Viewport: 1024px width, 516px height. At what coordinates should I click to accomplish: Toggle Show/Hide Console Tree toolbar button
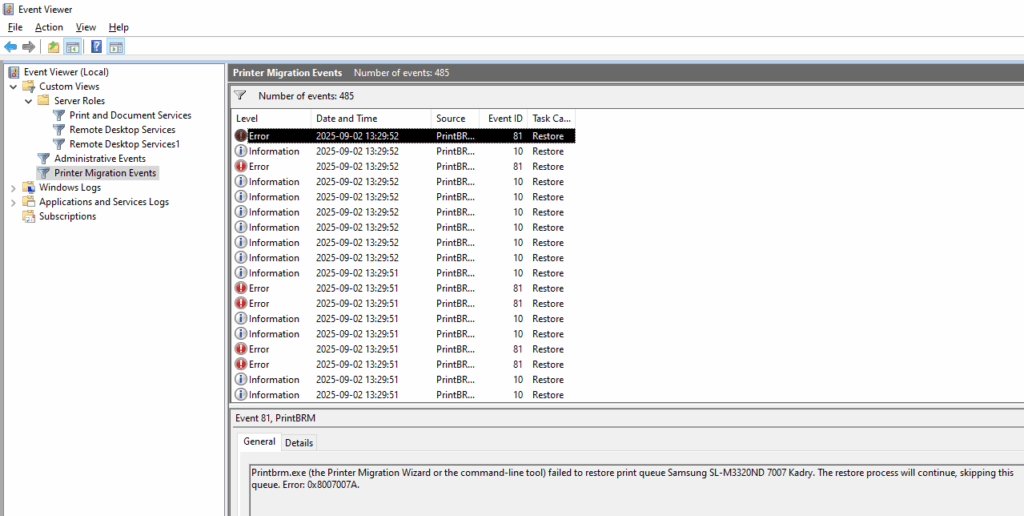click(x=72, y=47)
